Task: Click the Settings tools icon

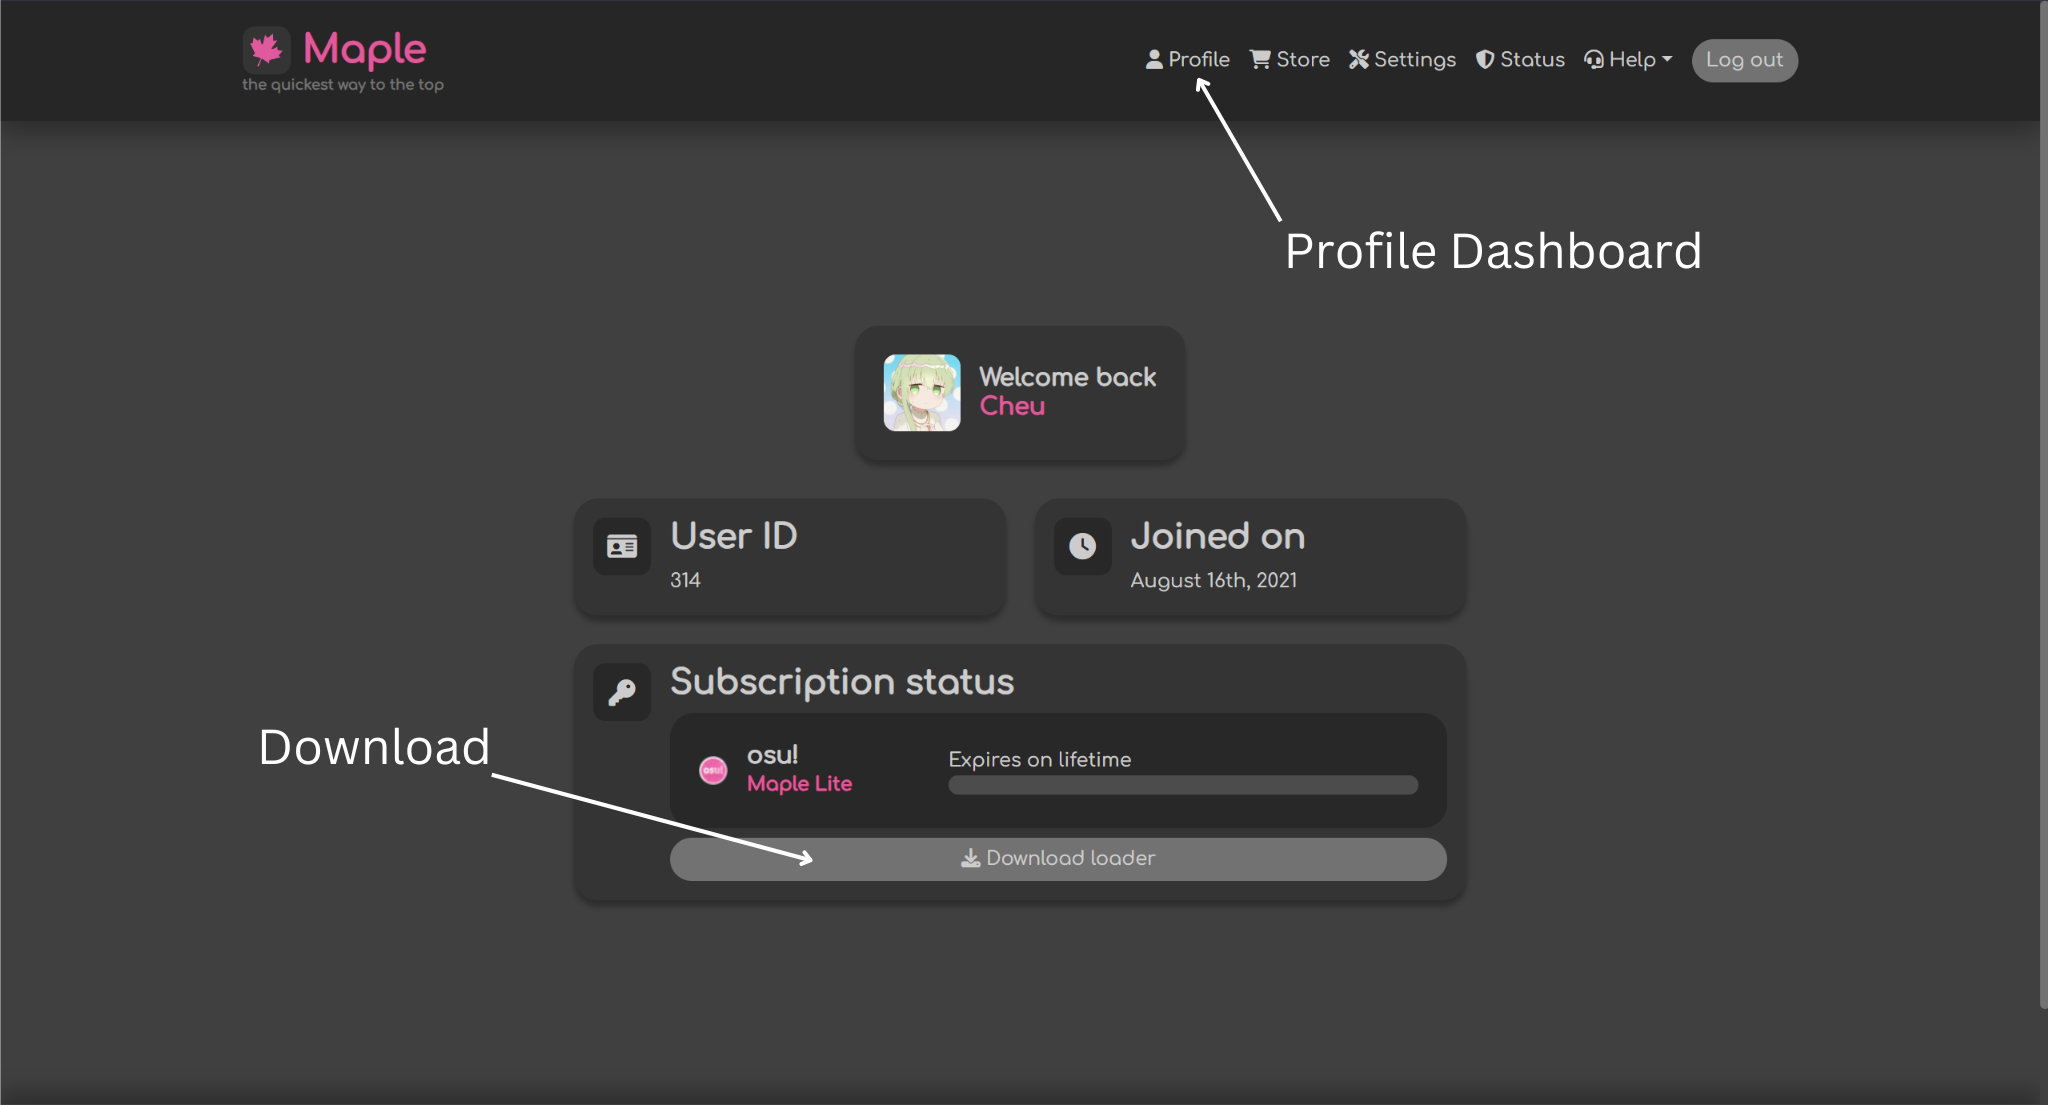Action: click(1359, 60)
